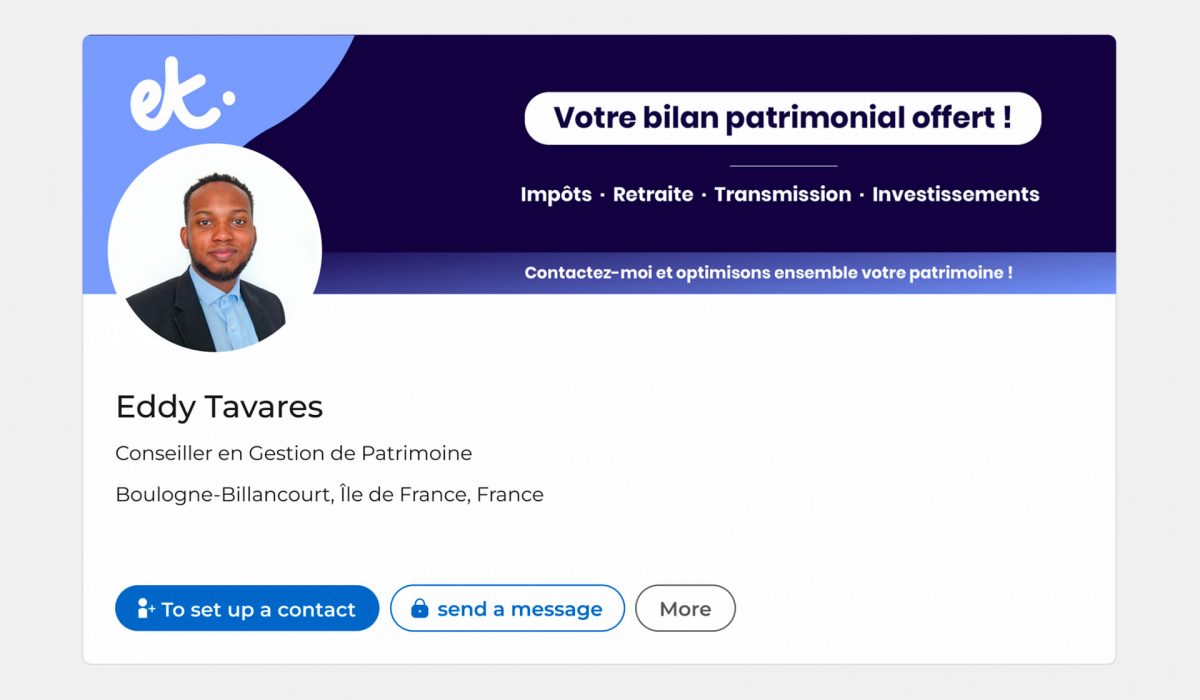Click the lock icon beside "send a message"
Image resolution: width=1200 pixels, height=700 pixels.
click(x=420, y=608)
